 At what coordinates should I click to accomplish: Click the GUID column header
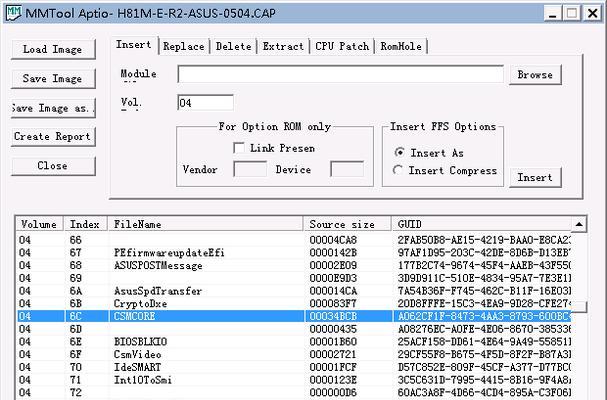[481, 224]
